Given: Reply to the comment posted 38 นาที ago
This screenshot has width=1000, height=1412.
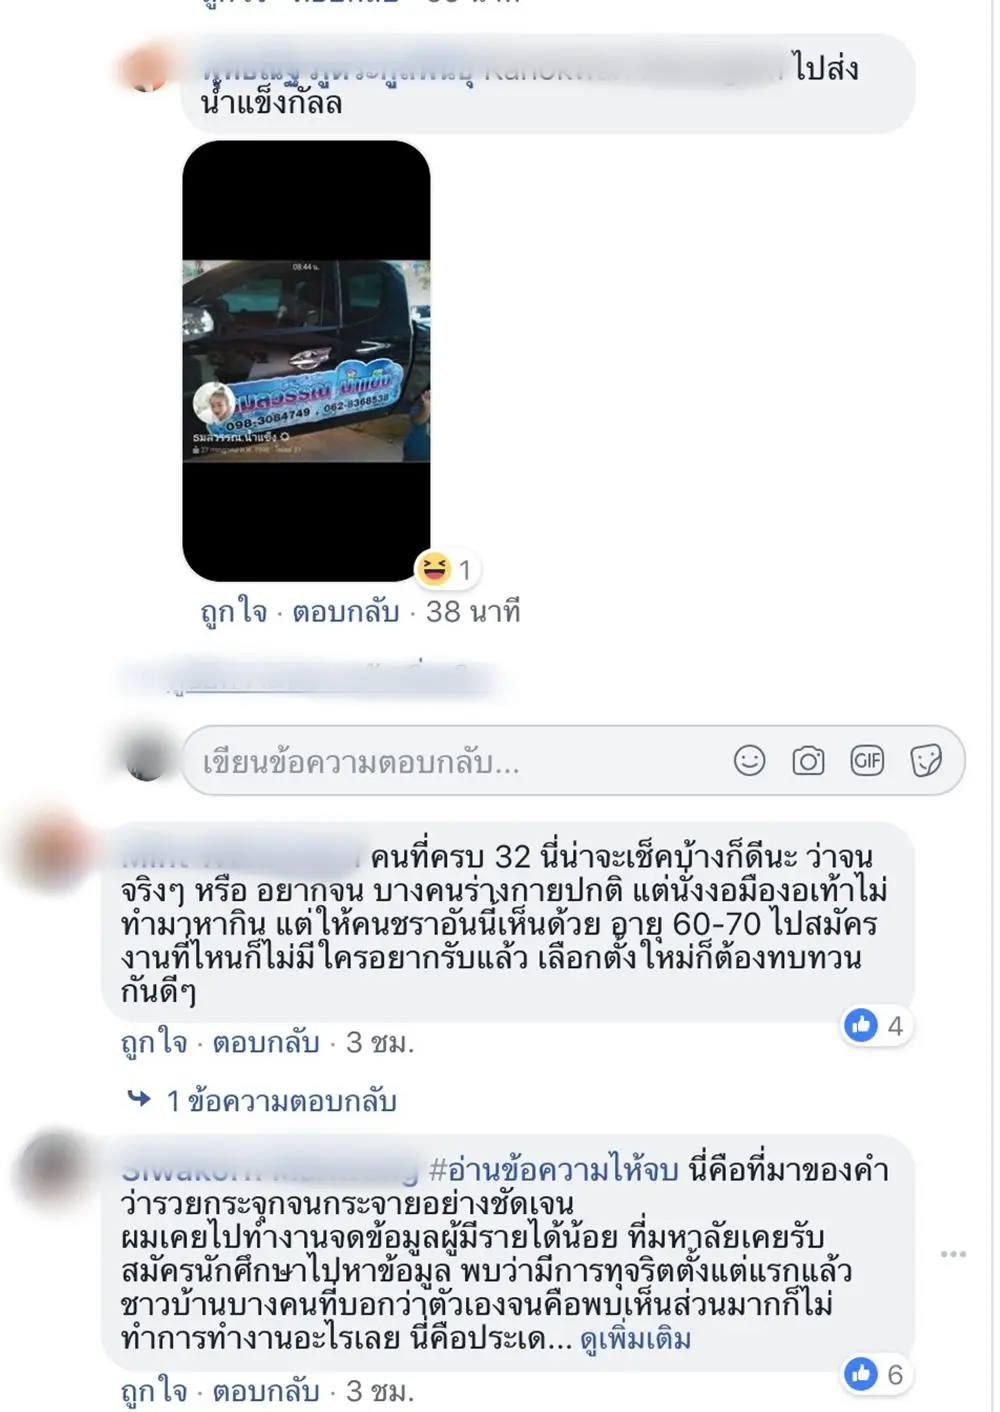Looking at the screenshot, I should pos(346,612).
